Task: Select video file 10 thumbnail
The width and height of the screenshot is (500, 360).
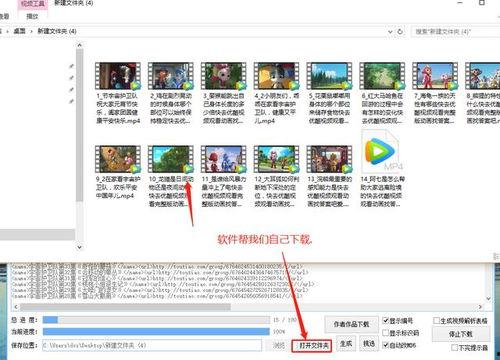Action: coord(171,159)
